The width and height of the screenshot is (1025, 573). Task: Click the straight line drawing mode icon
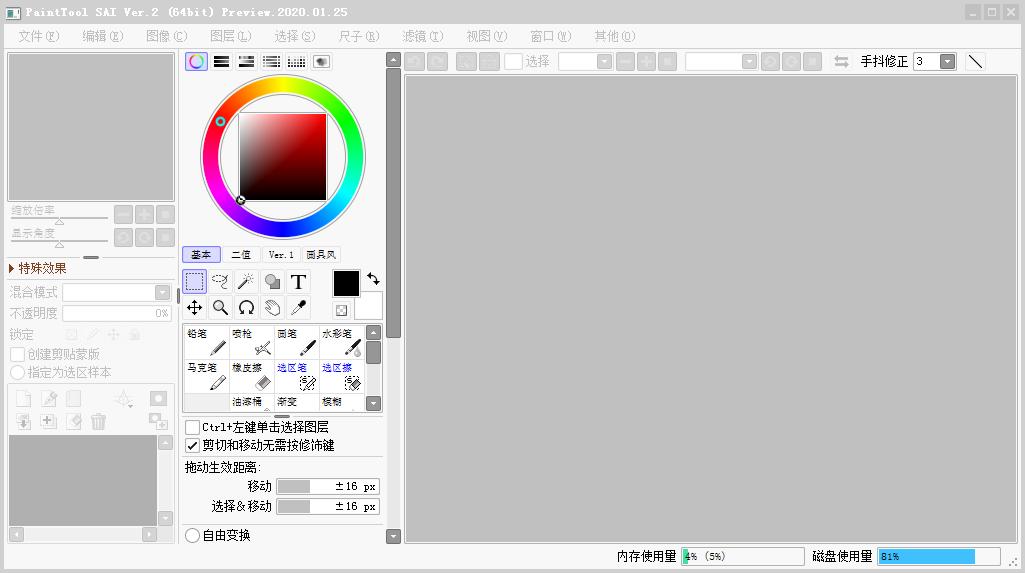pyautogui.click(x=975, y=61)
